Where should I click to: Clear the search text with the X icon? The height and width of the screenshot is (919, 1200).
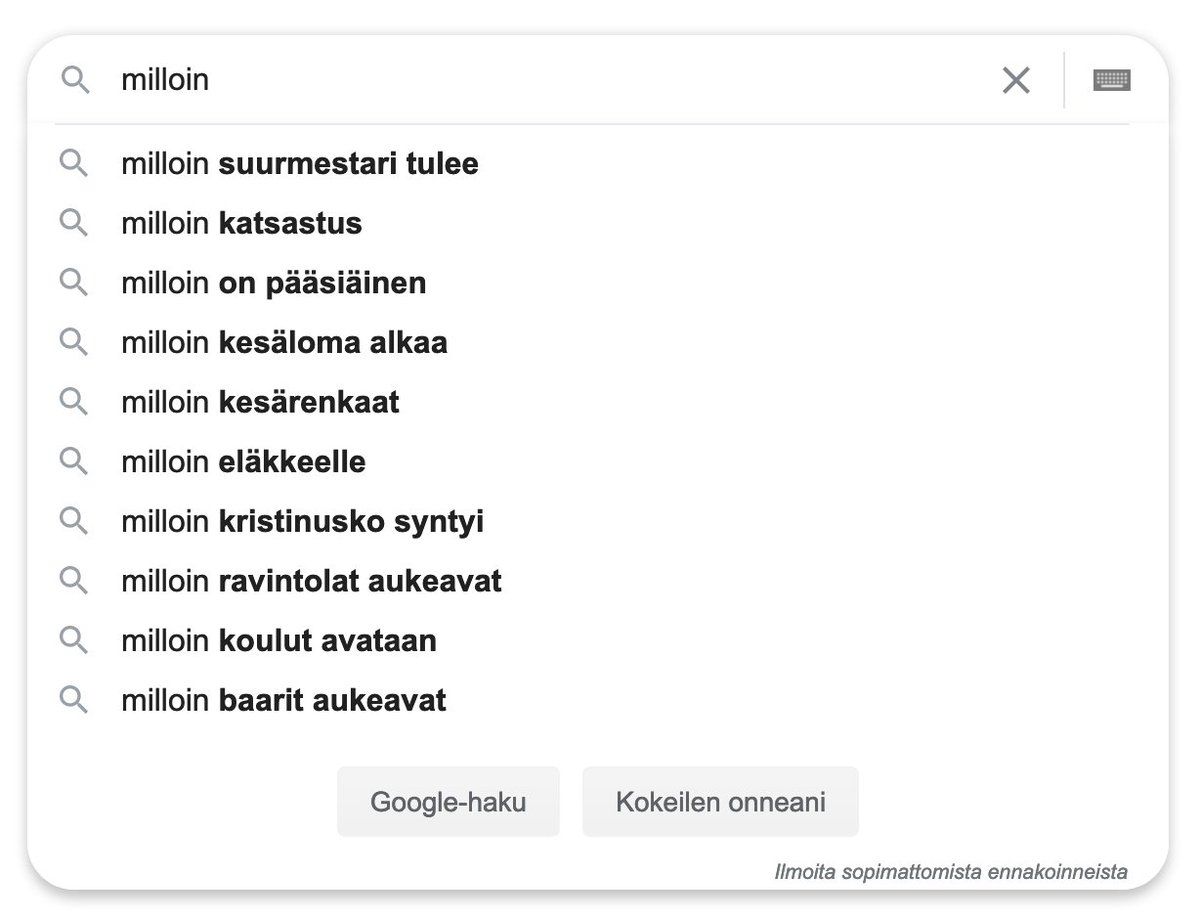[x=1016, y=80]
